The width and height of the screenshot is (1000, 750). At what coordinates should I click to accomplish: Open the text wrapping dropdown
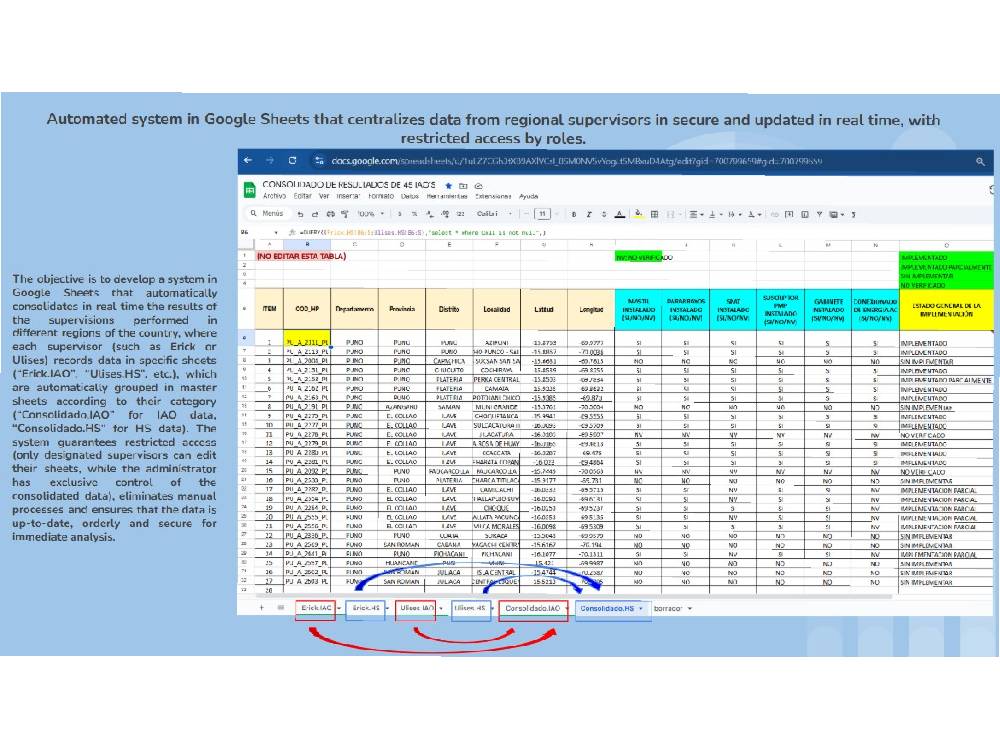(735, 214)
